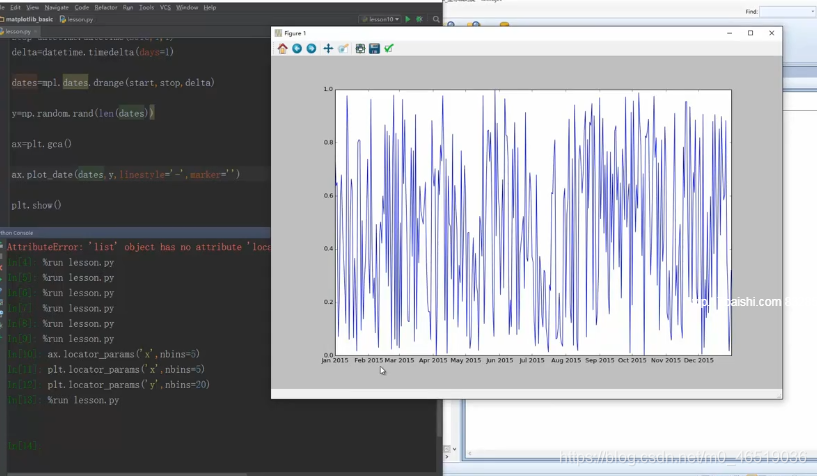The width and height of the screenshot is (817, 476).
Task: Start debugging with the bug icon
Action: pos(419,19)
